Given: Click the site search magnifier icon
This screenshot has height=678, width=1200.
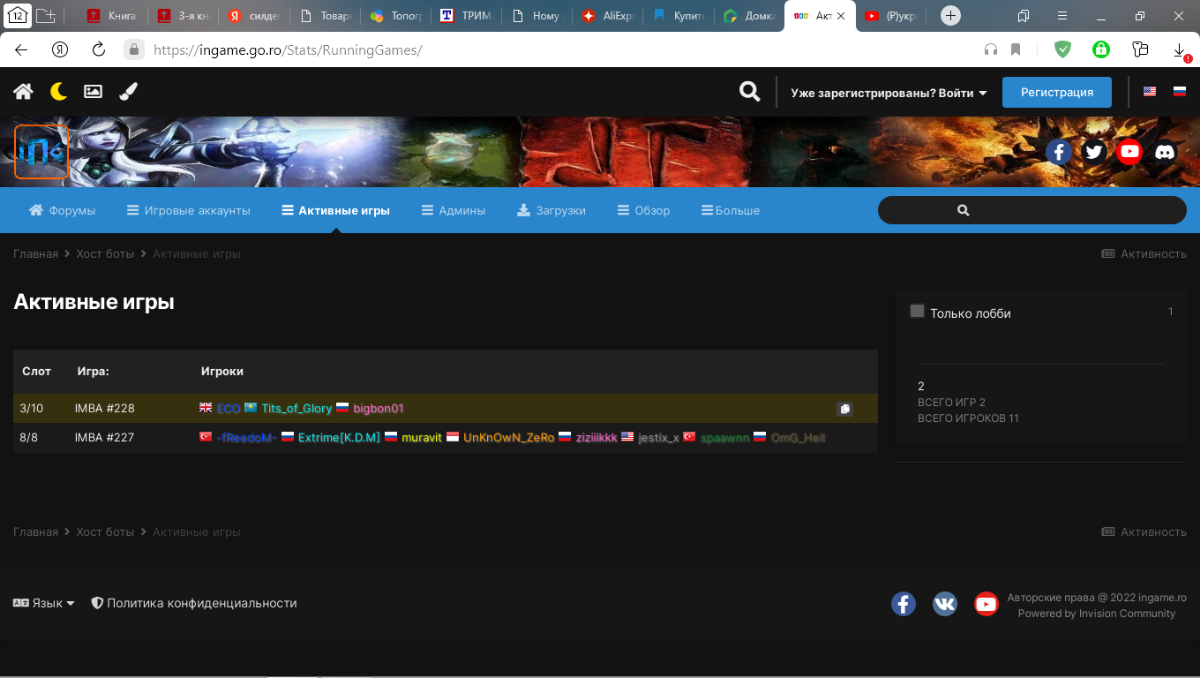Looking at the screenshot, I should pos(749,92).
